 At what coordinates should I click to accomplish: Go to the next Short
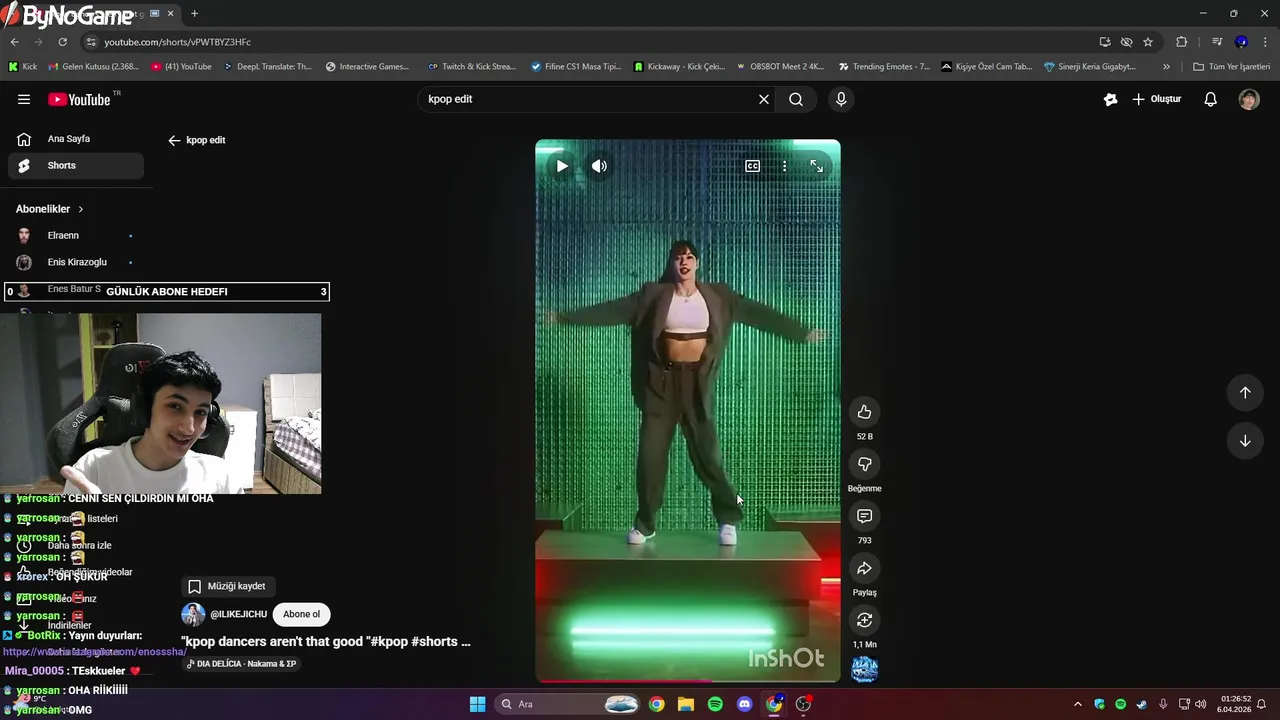click(x=1245, y=441)
